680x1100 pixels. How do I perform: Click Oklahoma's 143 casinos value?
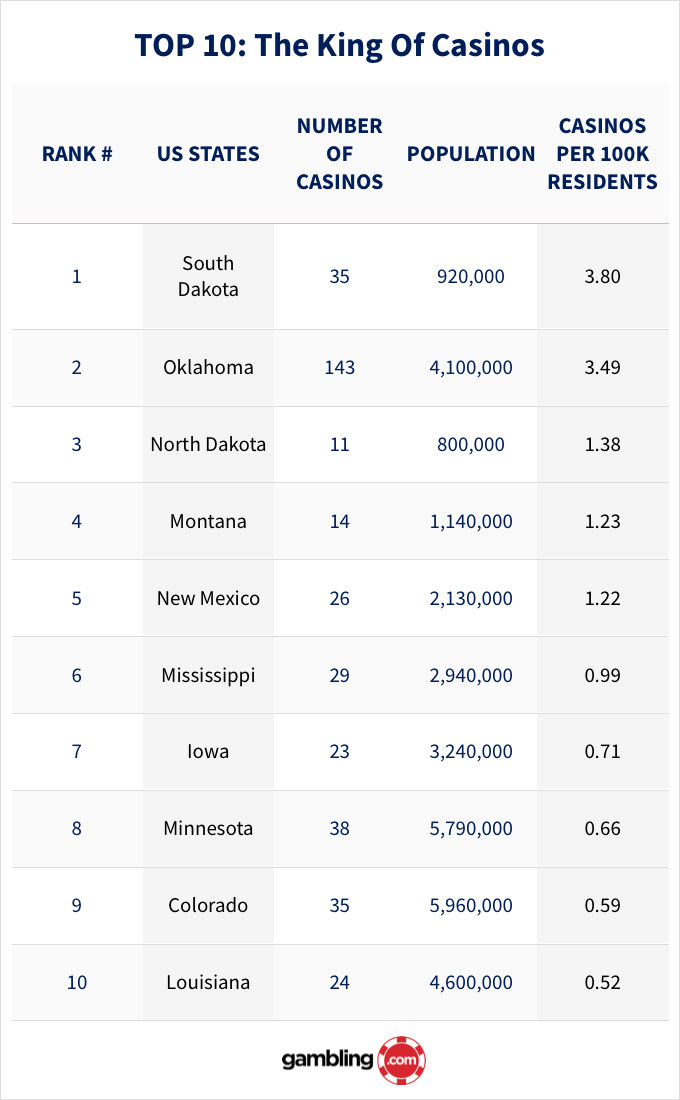pos(340,367)
